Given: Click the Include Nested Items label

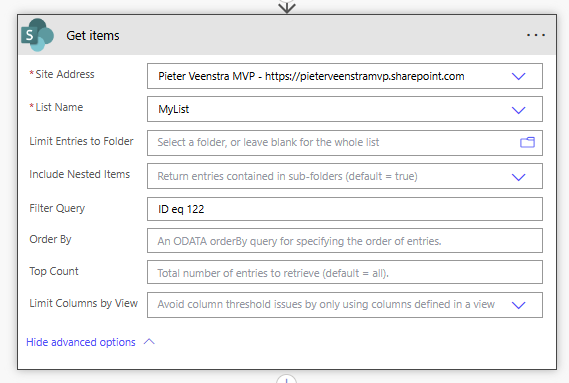Looking at the screenshot, I should tap(79, 174).
